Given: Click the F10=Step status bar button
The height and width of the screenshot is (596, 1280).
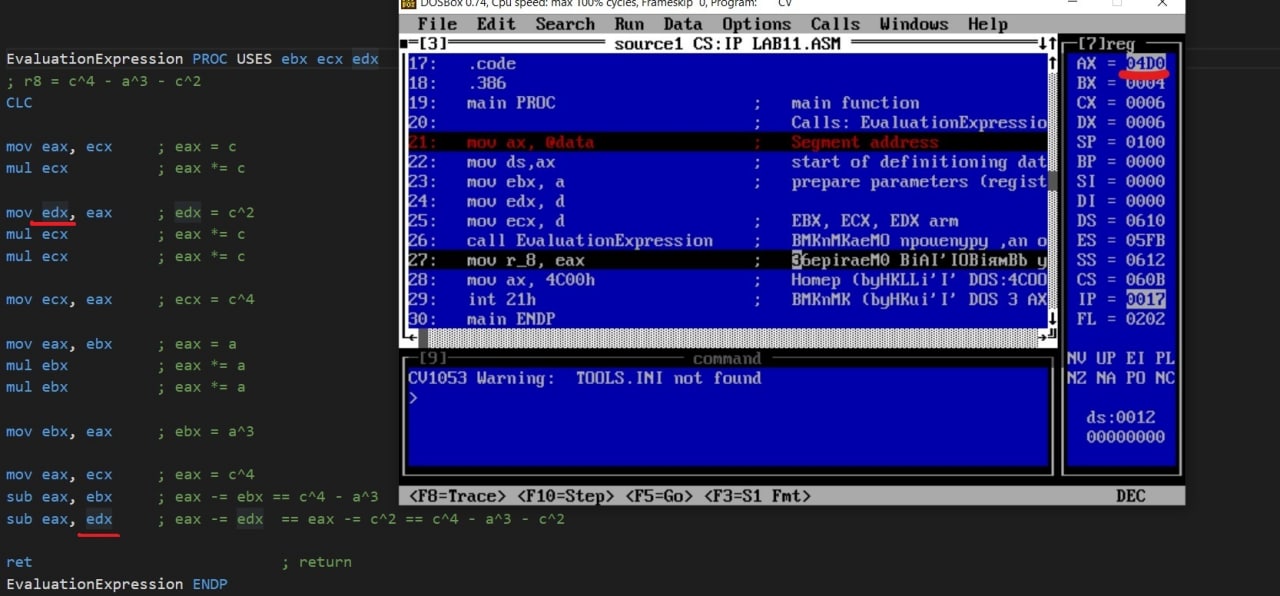Looking at the screenshot, I should 566,496.
